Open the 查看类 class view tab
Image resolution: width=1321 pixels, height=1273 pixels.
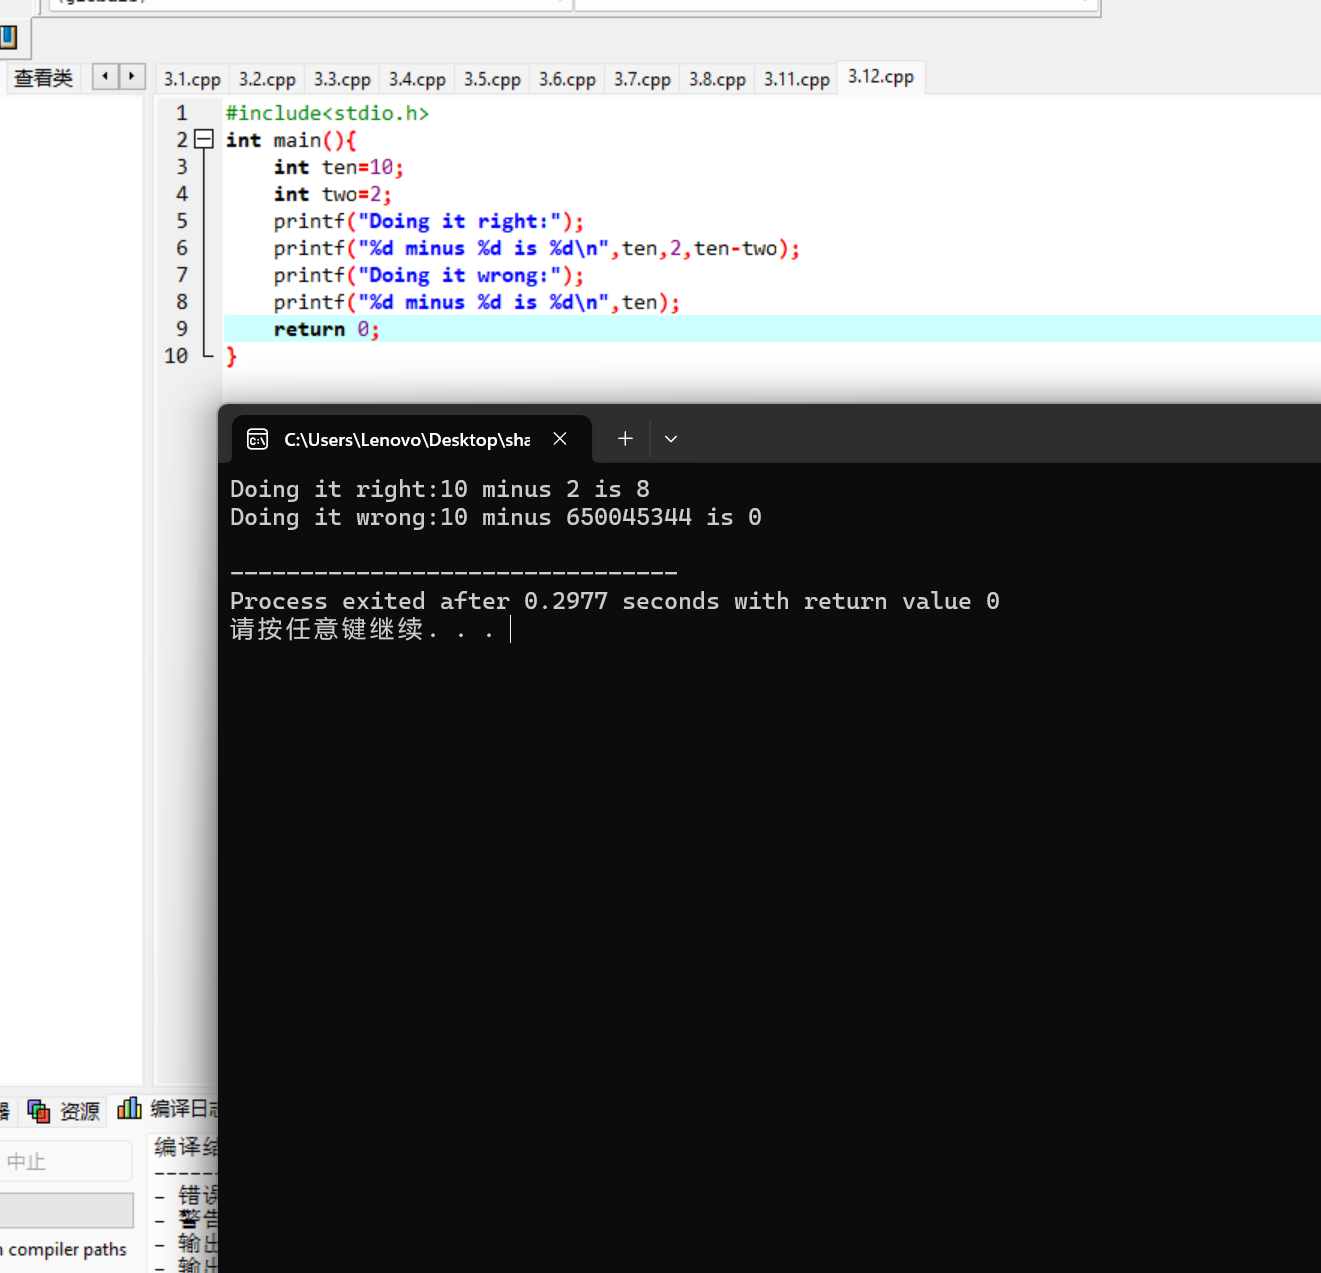pyautogui.click(x=43, y=78)
